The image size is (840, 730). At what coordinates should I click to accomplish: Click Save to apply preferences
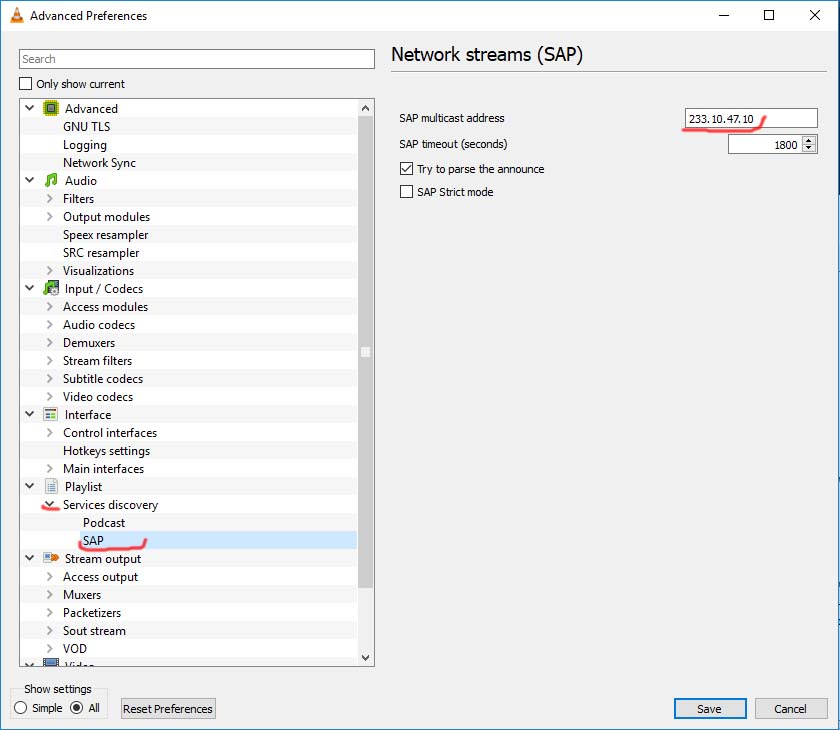[x=710, y=709]
